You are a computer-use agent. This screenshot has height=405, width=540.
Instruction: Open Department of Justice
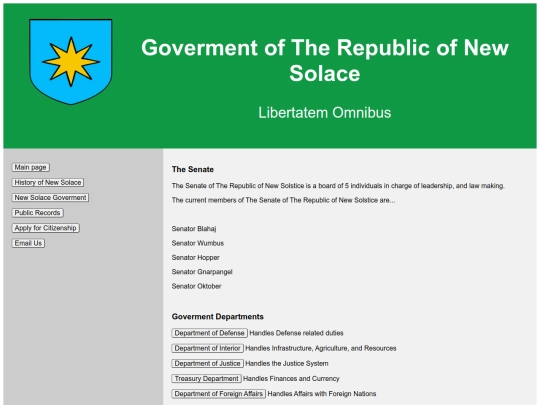click(x=207, y=363)
